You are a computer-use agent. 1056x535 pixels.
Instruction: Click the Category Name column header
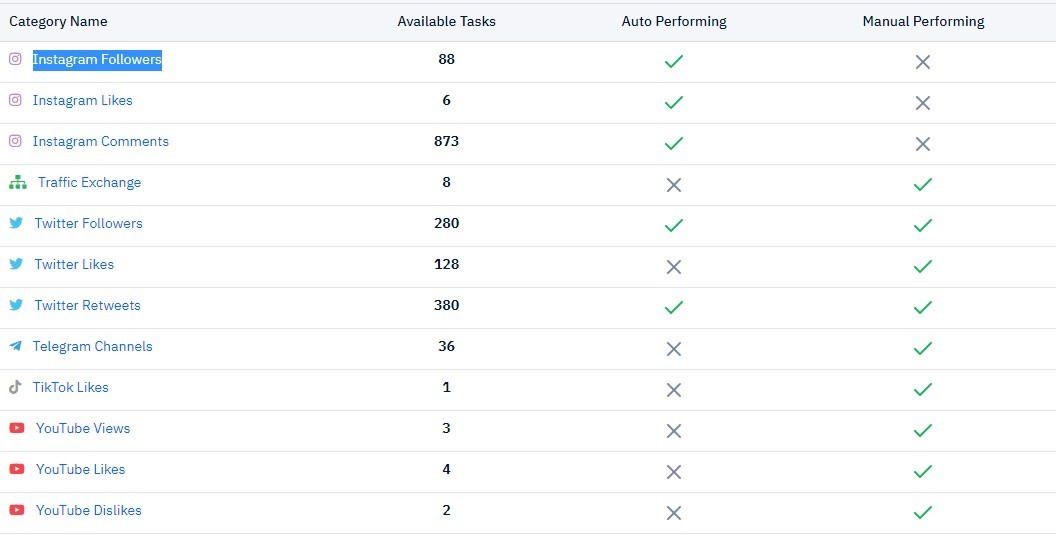click(x=59, y=22)
